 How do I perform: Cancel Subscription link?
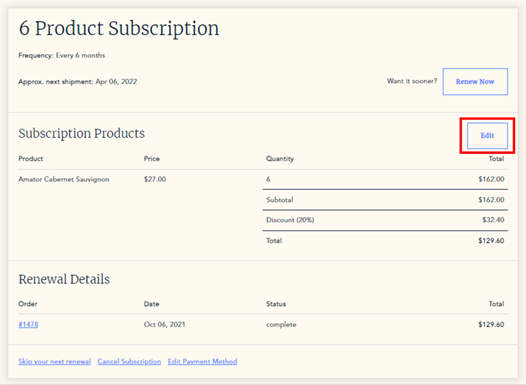coord(129,361)
